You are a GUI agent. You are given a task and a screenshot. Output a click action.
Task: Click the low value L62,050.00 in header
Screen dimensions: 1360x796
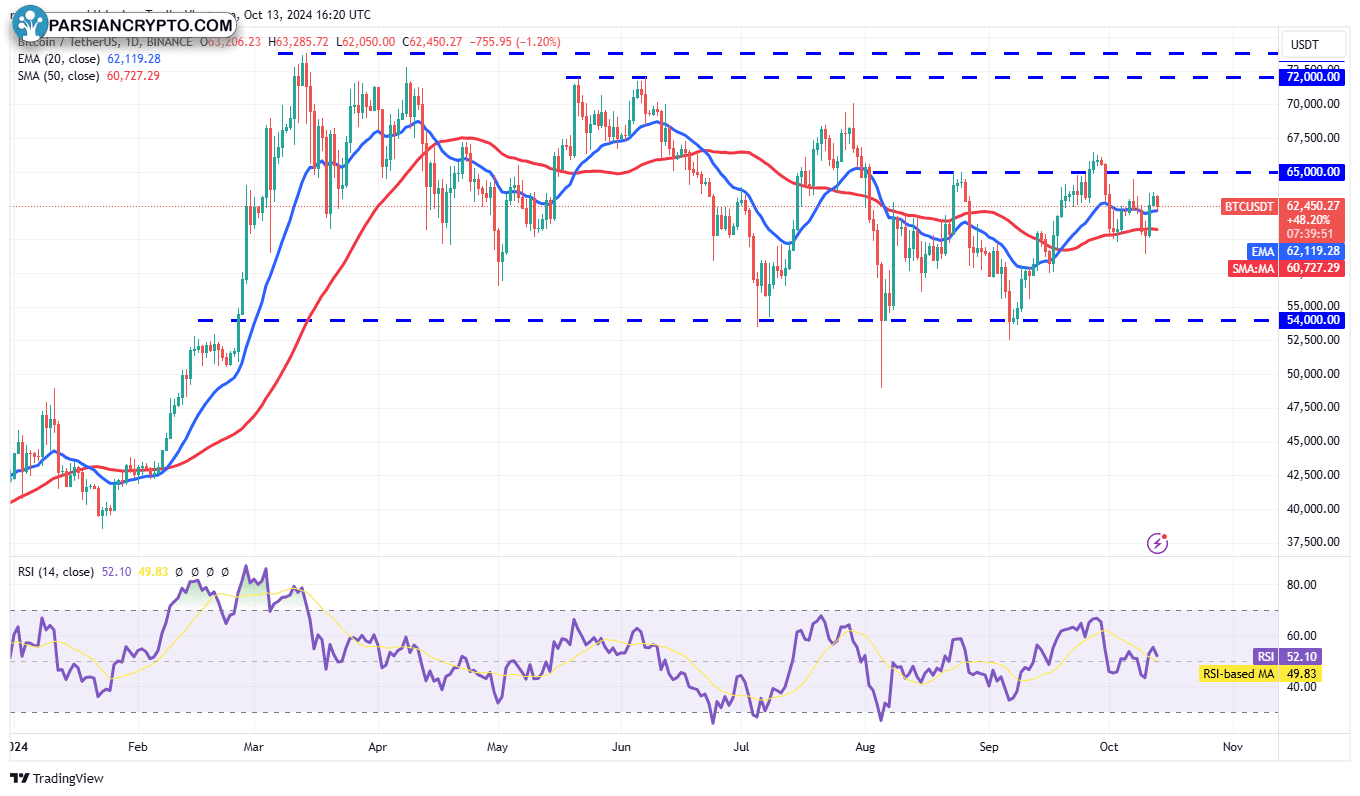point(364,42)
